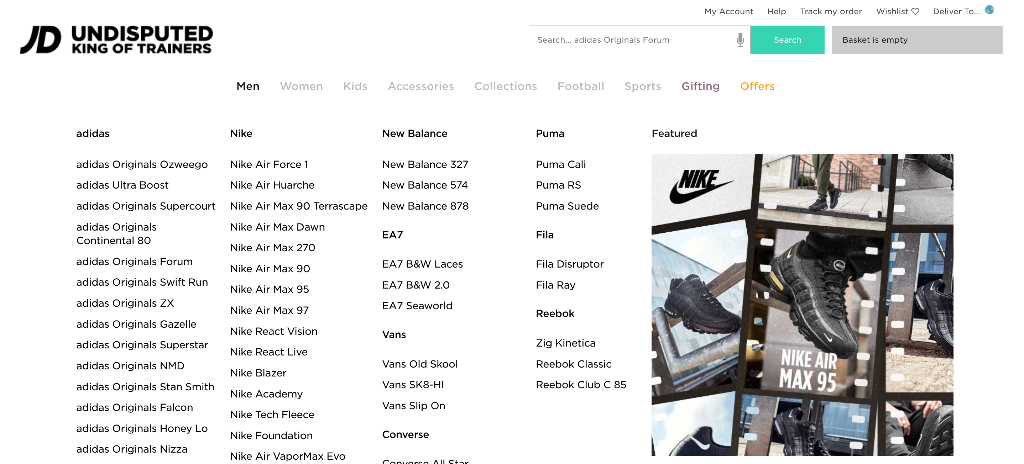Select the Women menu tab
The width and height of the screenshot is (1024, 464).
click(x=301, y=86)
